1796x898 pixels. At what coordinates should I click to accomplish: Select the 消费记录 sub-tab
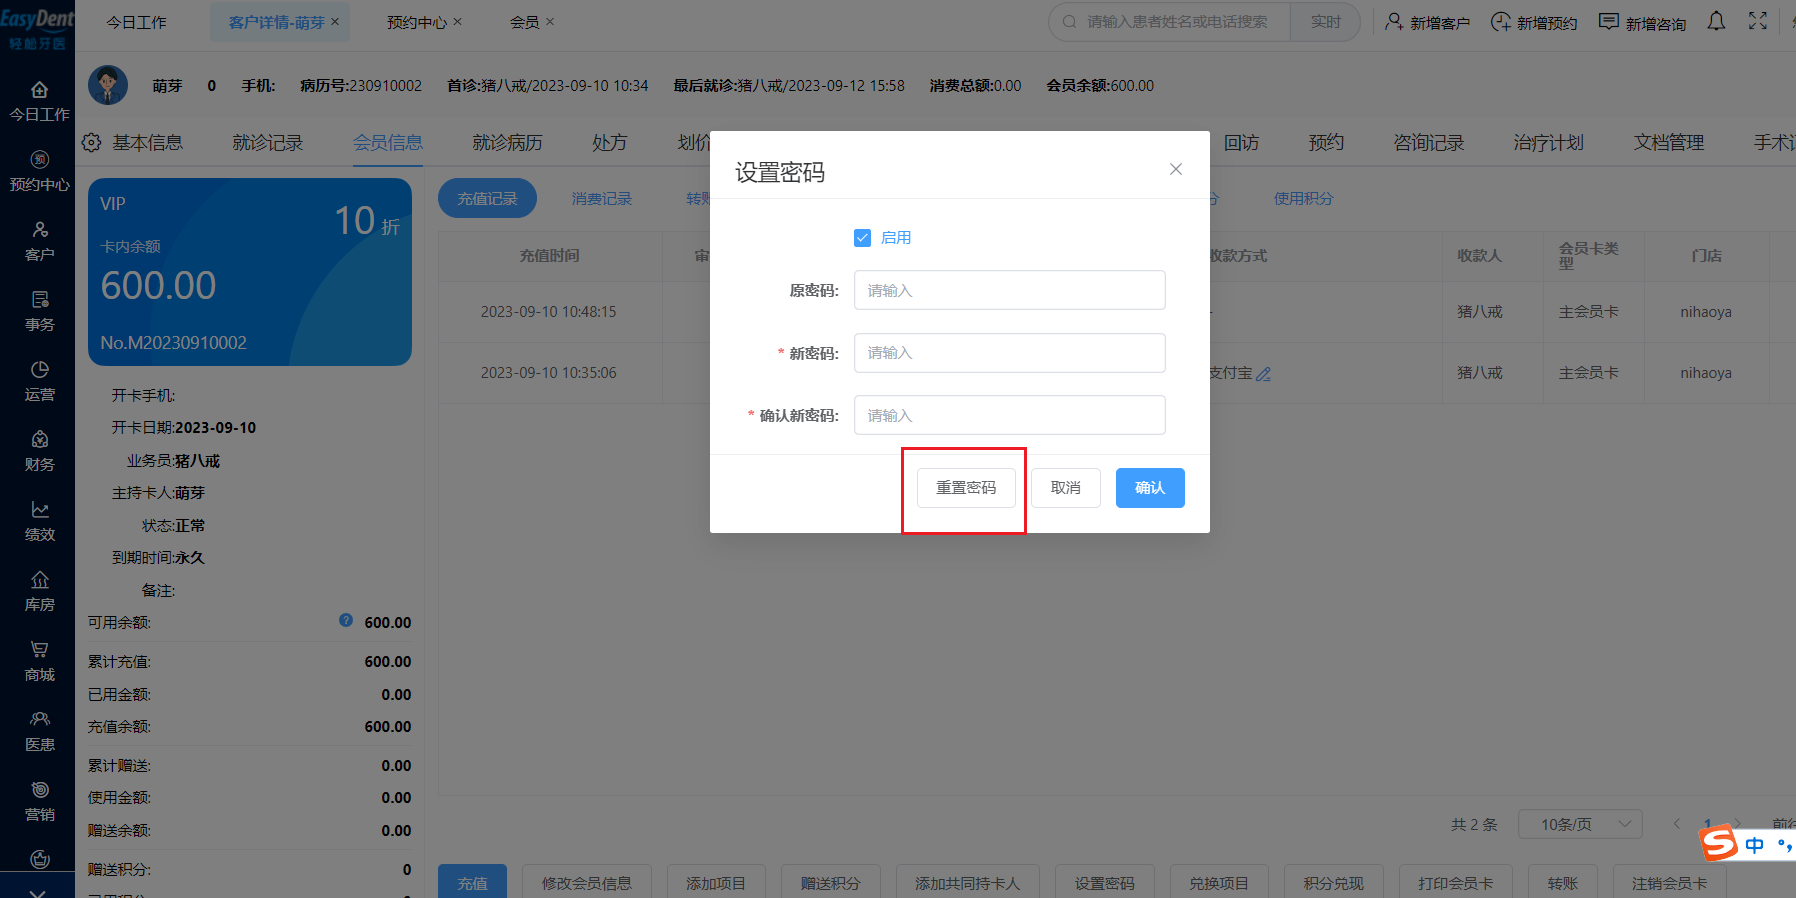point(602,198)
